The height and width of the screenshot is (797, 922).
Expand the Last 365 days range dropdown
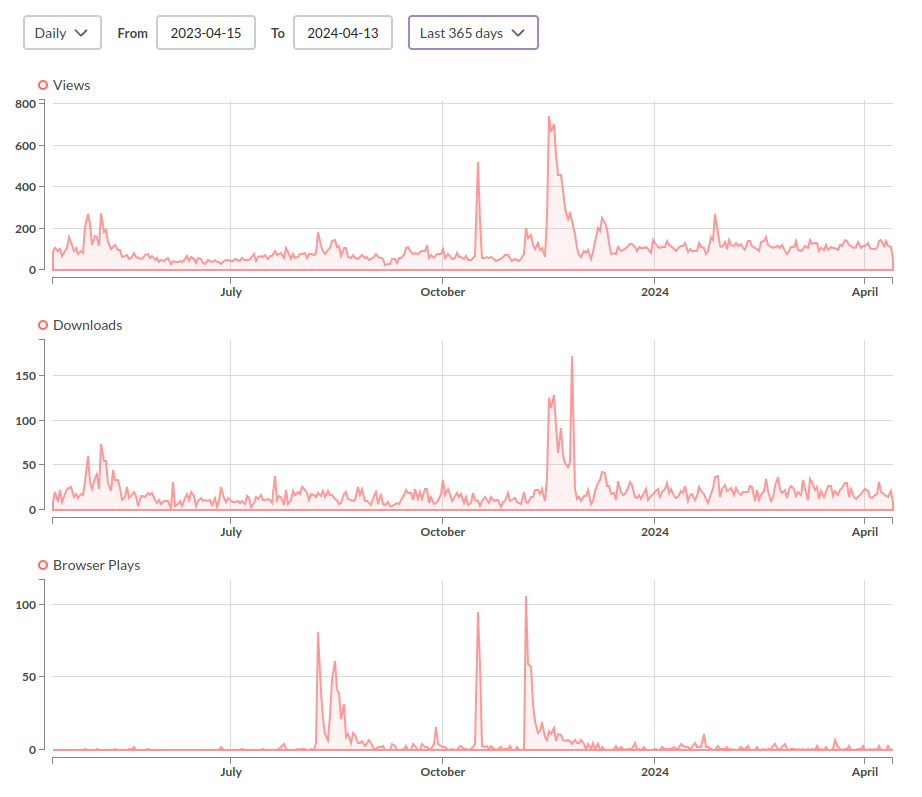pyautogui.click(x=473, y=33)
